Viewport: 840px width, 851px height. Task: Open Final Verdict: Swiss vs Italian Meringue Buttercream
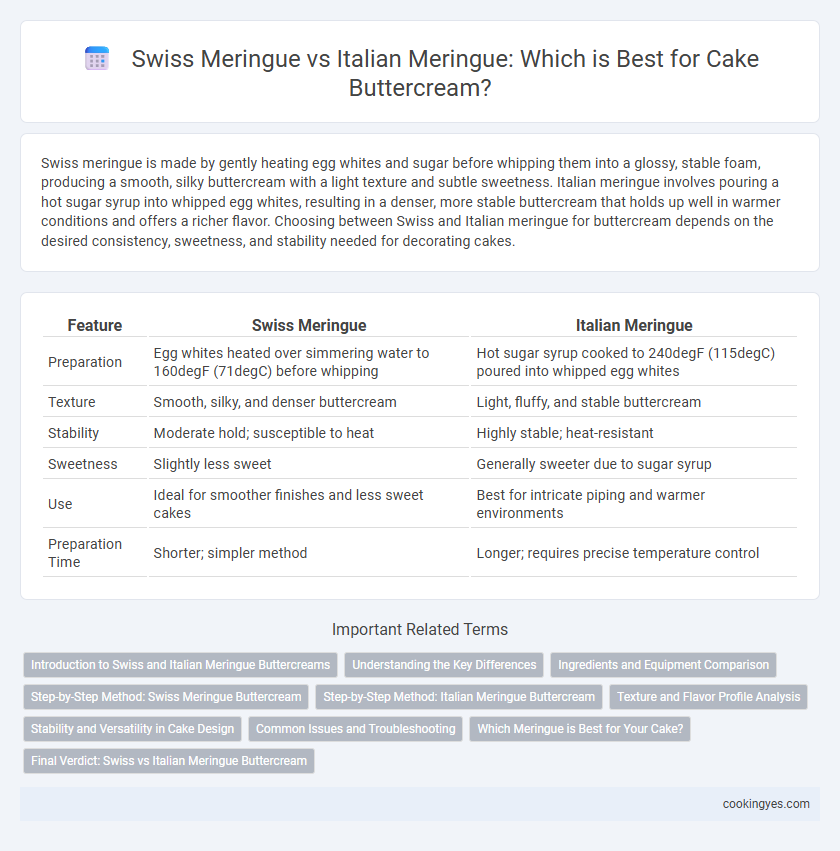[169, 761]
